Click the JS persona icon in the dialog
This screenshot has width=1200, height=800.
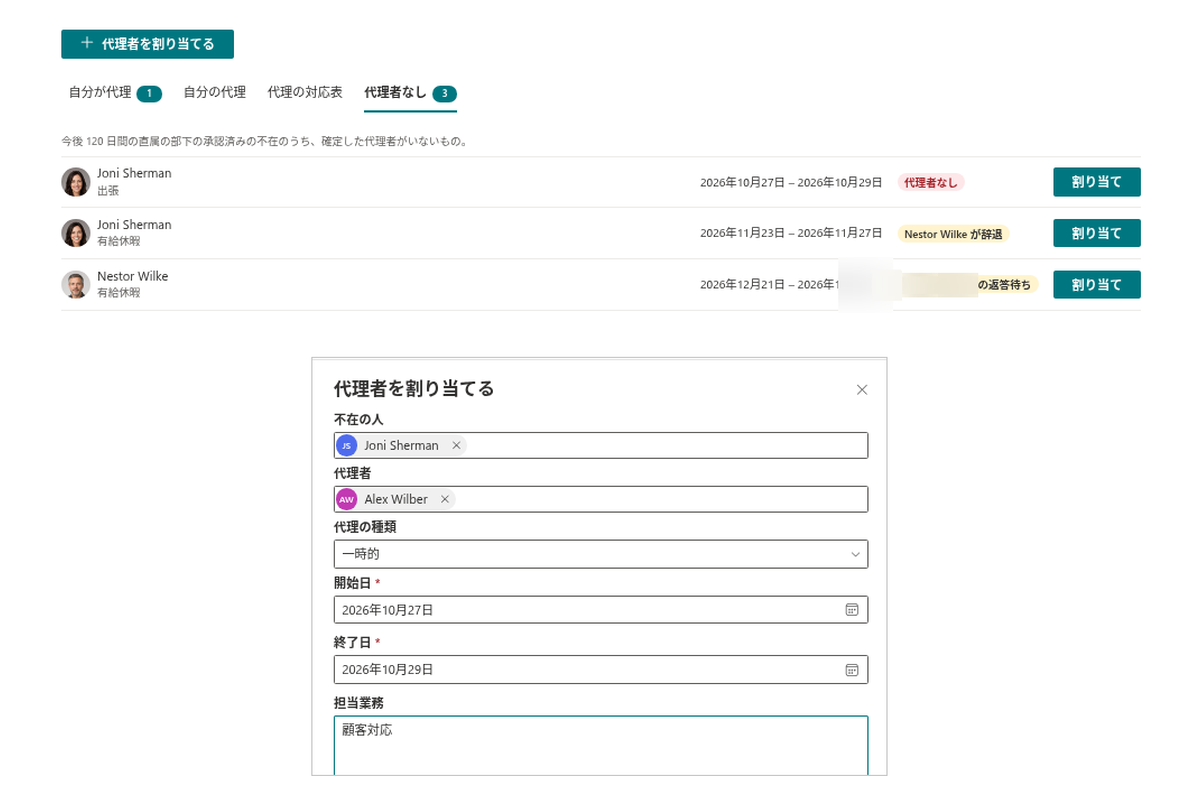347,446
